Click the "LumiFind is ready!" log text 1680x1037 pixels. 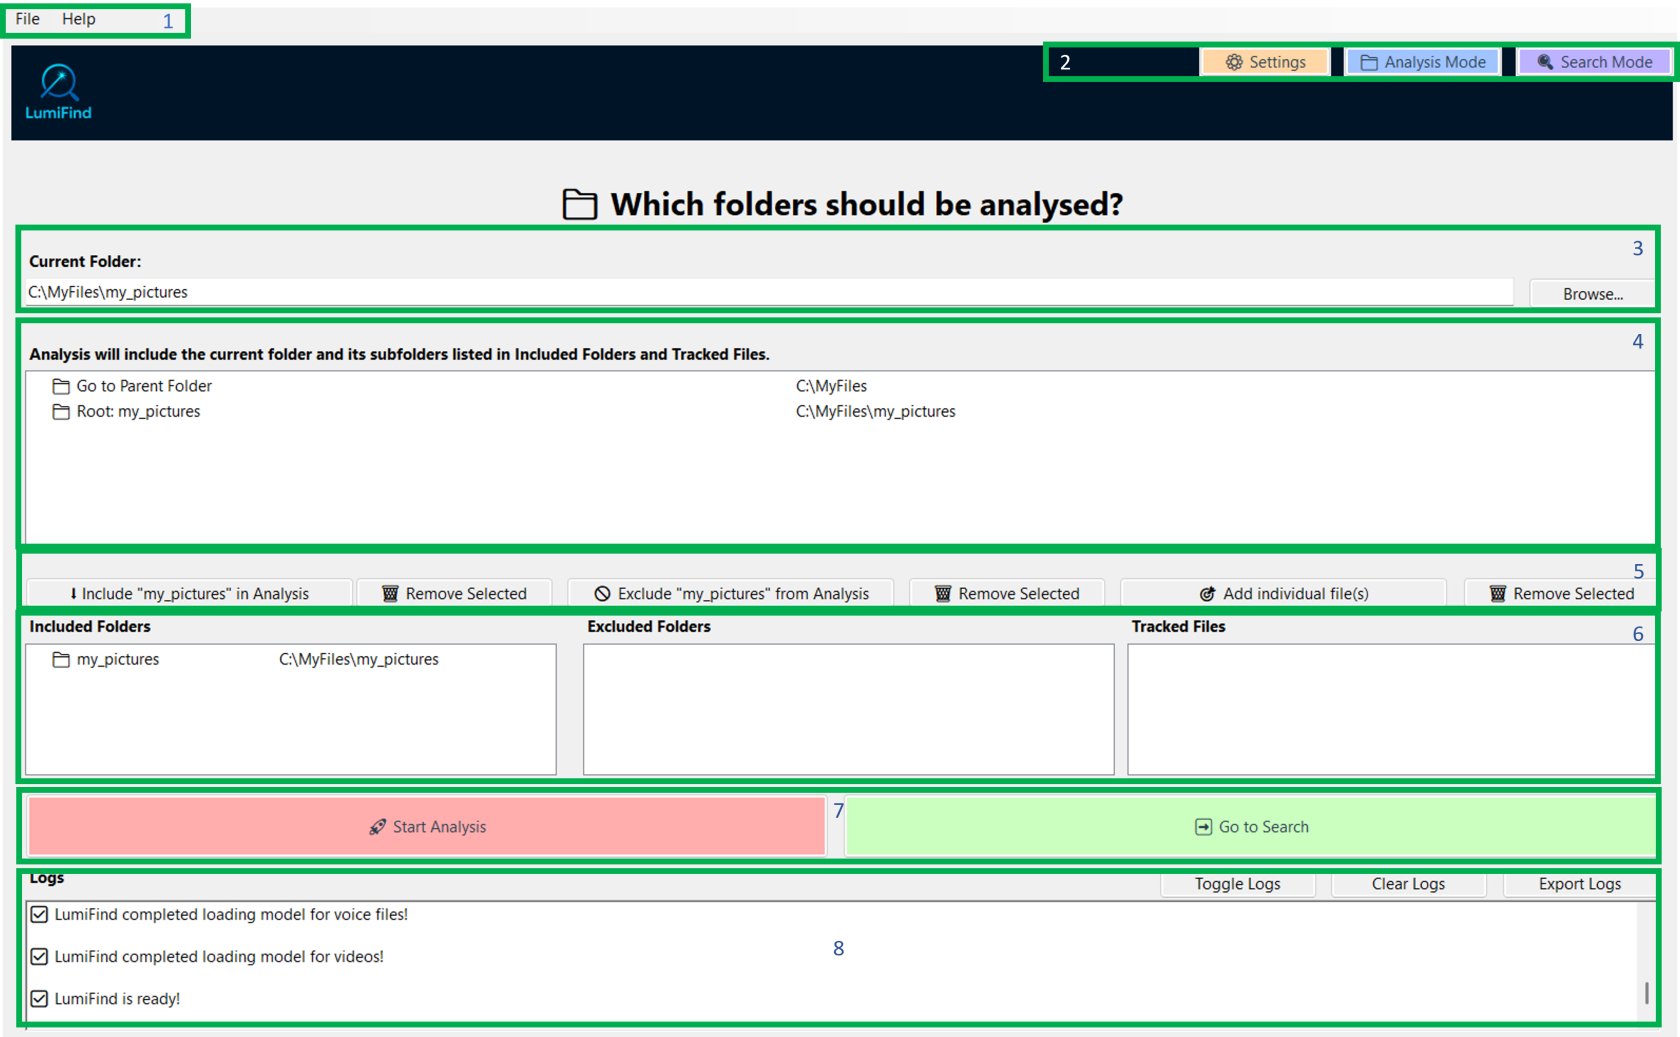[117, 998]
